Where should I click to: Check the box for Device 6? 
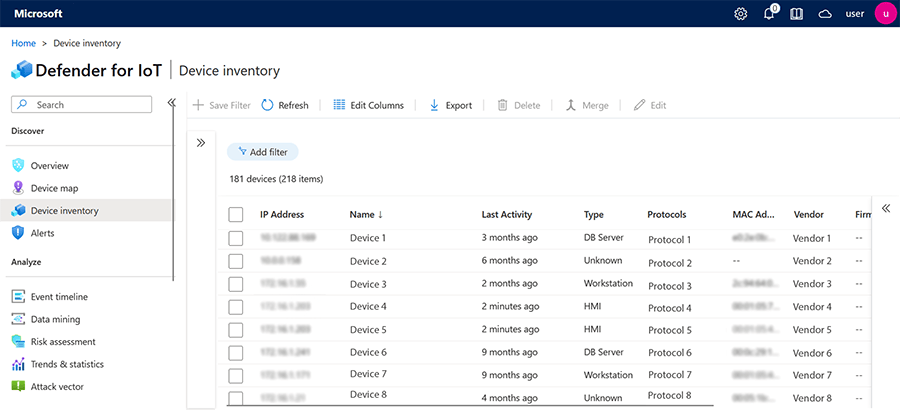(x=236, y=353)
